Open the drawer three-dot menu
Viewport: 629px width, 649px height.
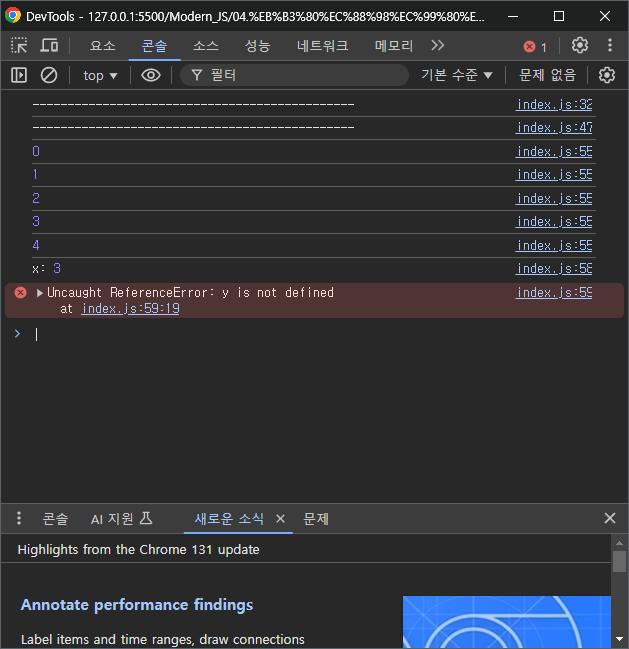19,518
